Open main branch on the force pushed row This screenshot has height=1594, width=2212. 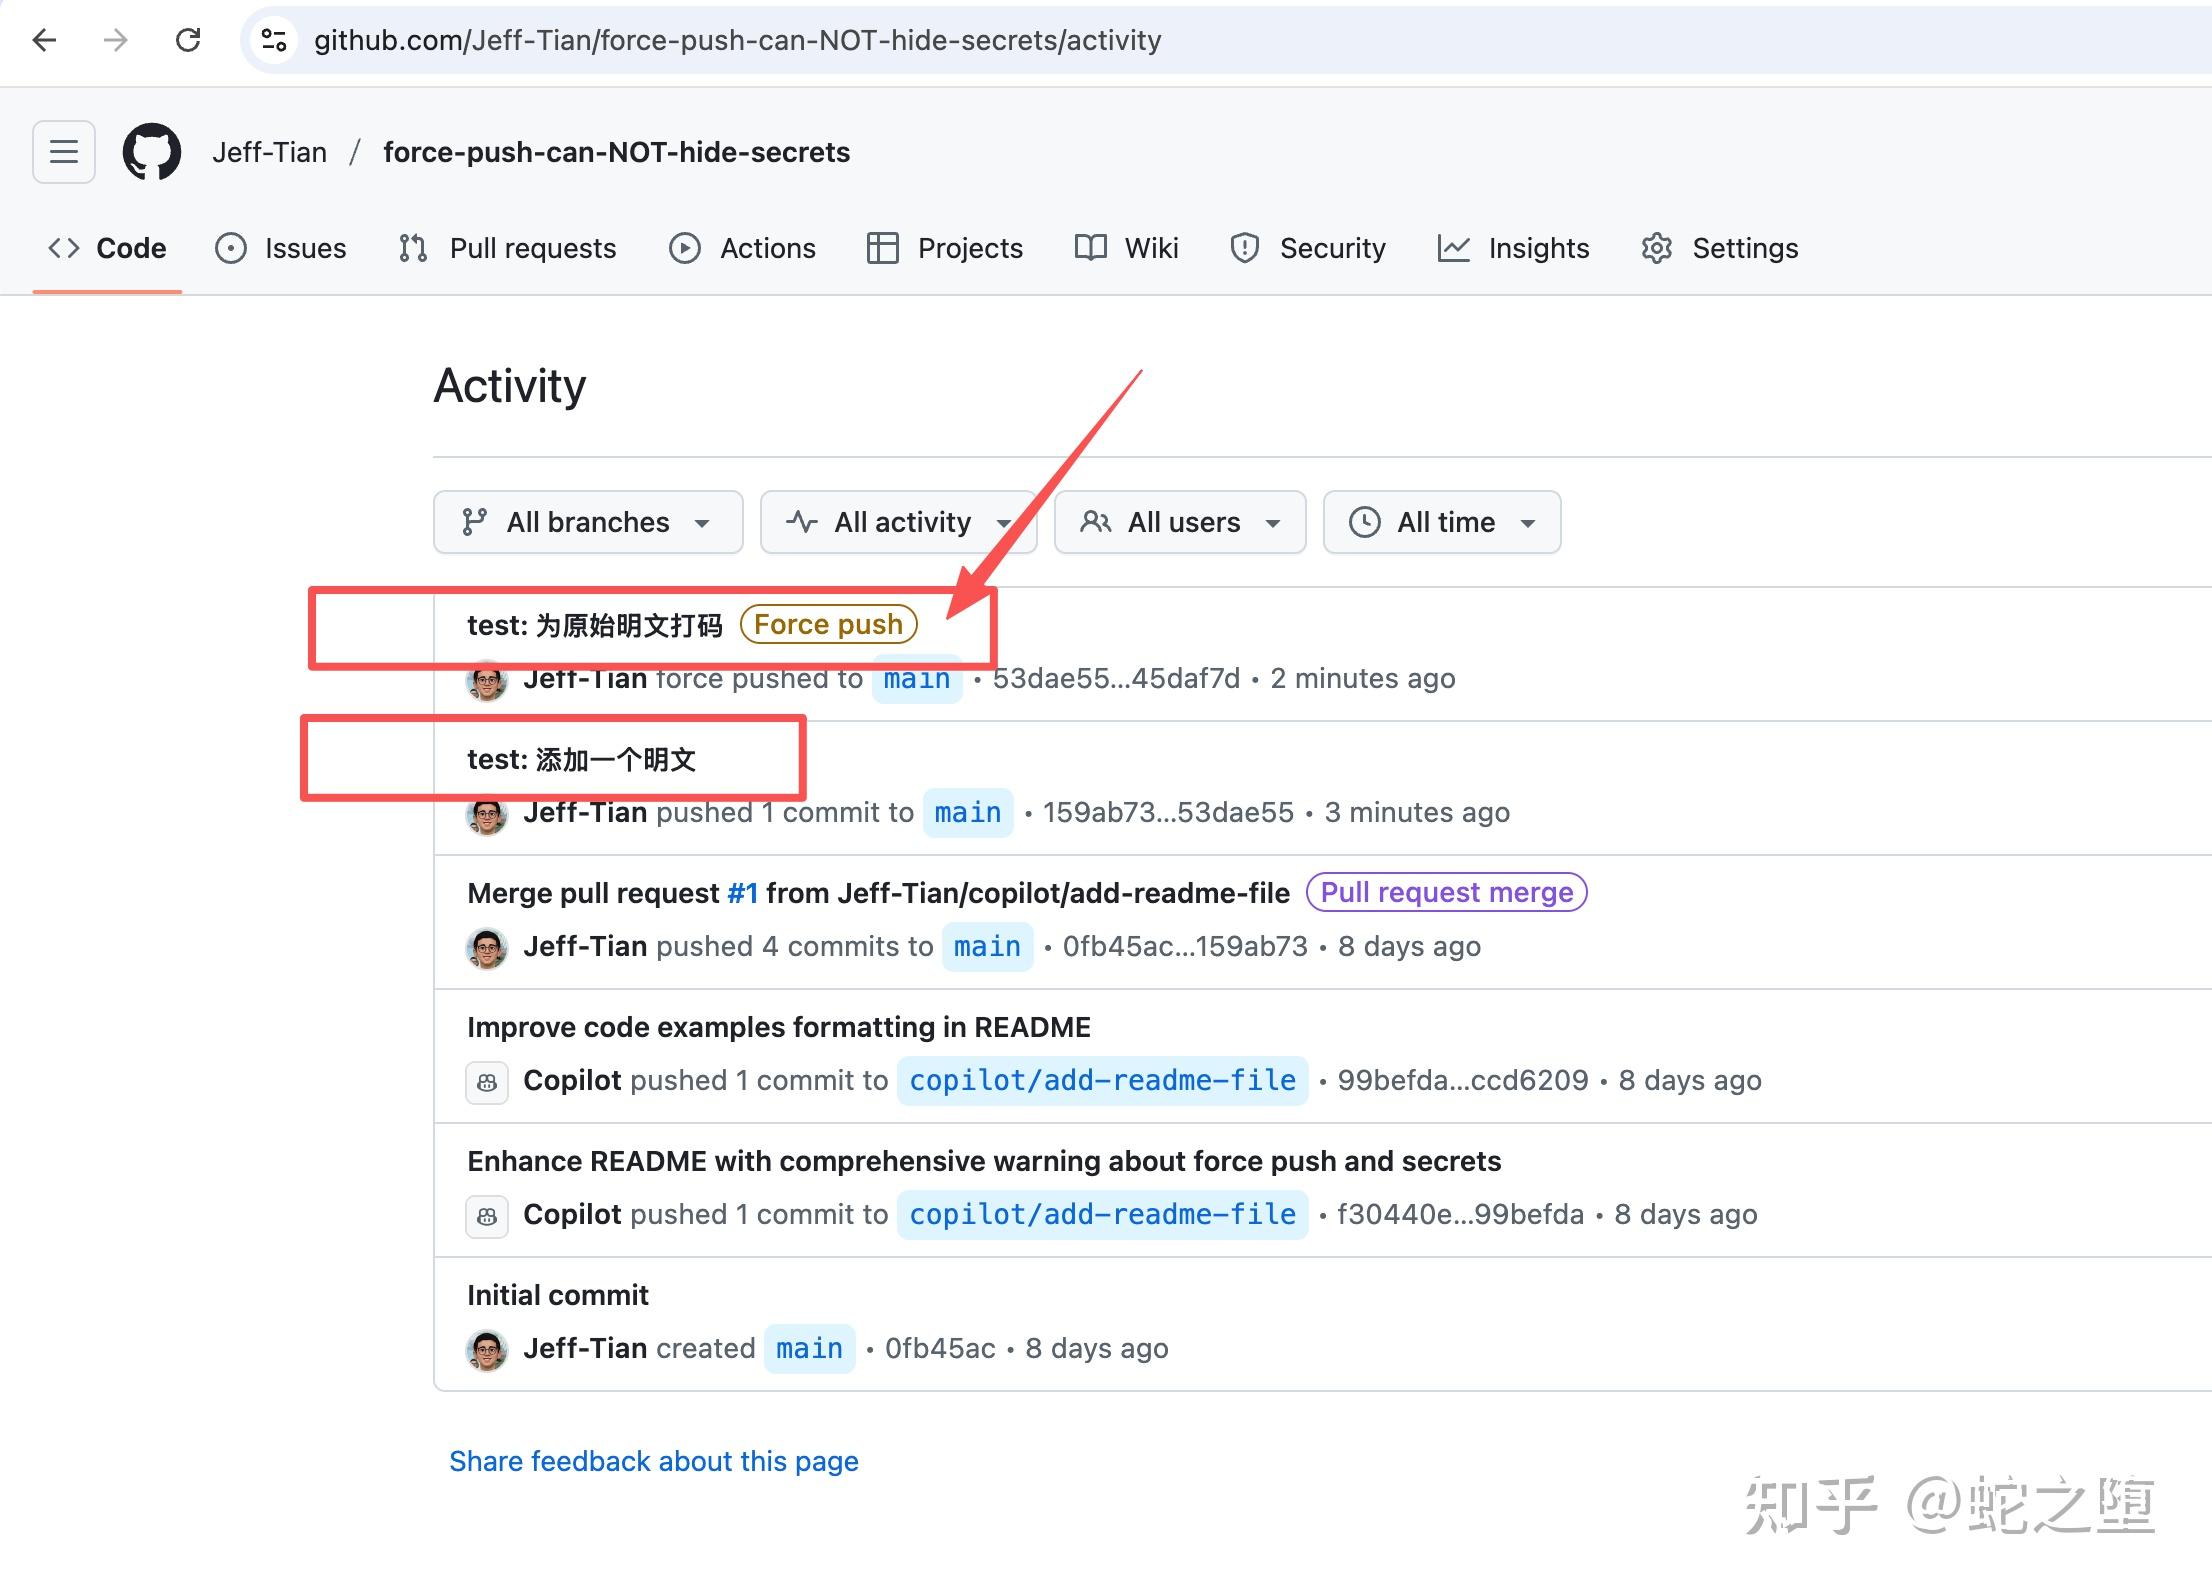point(917,679)
